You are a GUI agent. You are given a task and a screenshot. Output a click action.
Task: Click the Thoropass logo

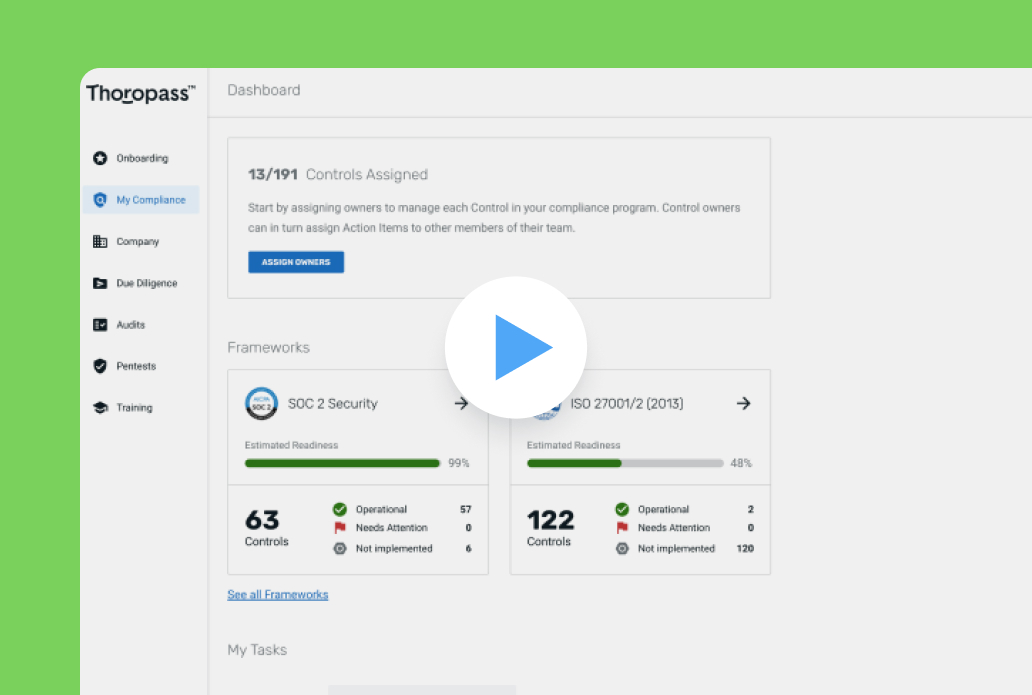pyautogui.click(x=141, y=93)
